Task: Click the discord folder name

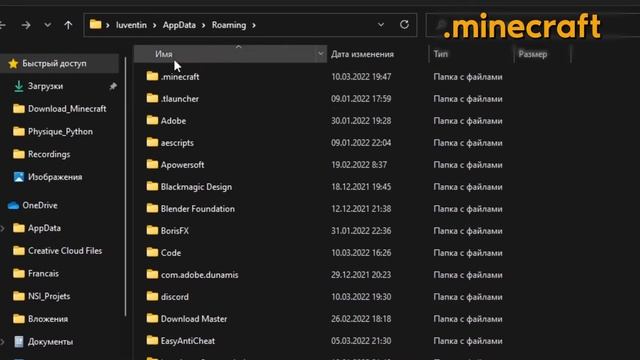Action: click(x=175, y=297)
